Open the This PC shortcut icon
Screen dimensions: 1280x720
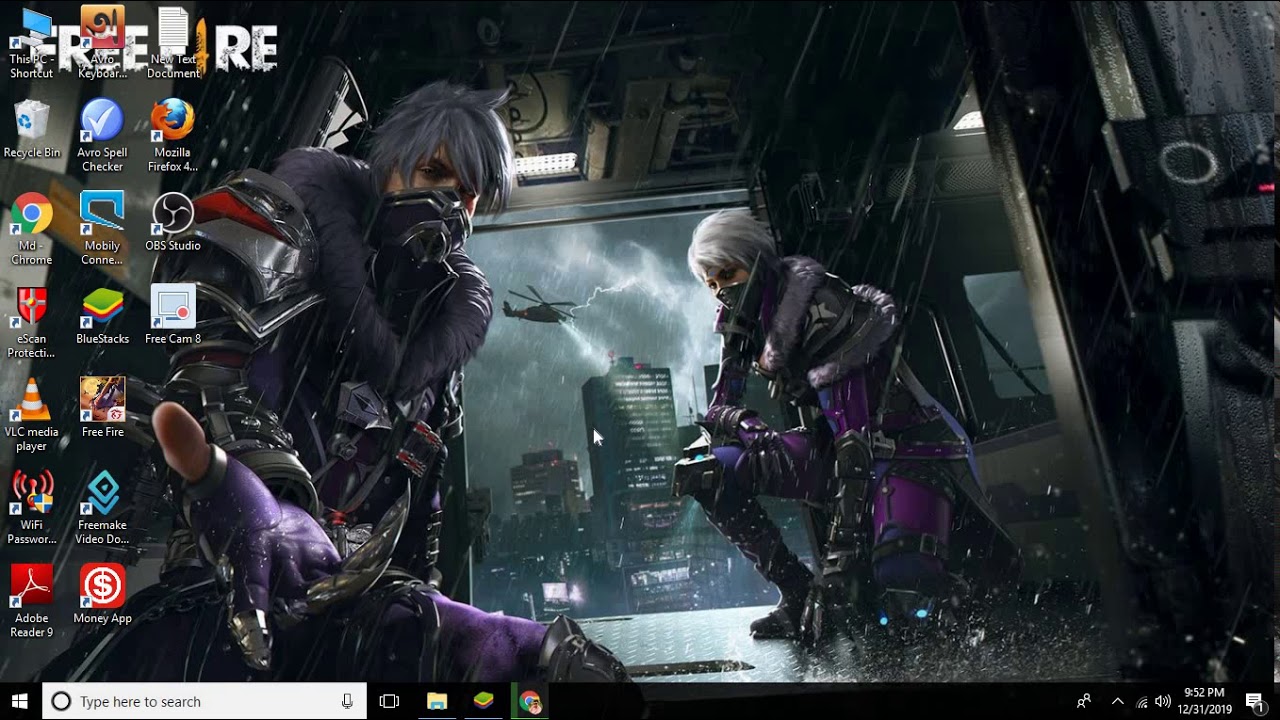(x=32, y=42)
